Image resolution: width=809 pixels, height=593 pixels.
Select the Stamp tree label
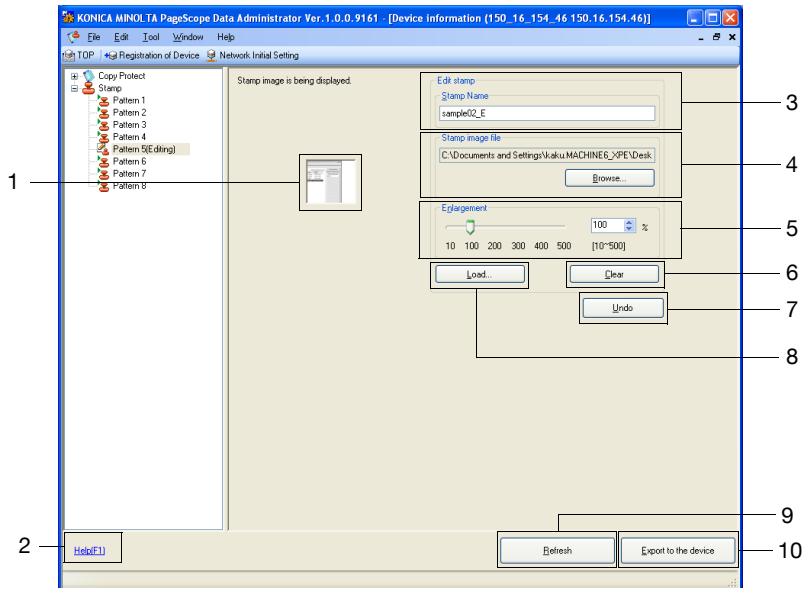109,88
